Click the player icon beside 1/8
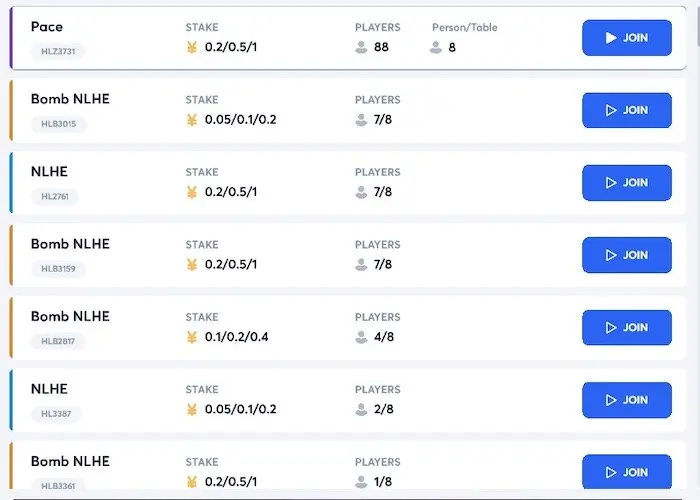The image size is (700, 500). pos(361,482)
